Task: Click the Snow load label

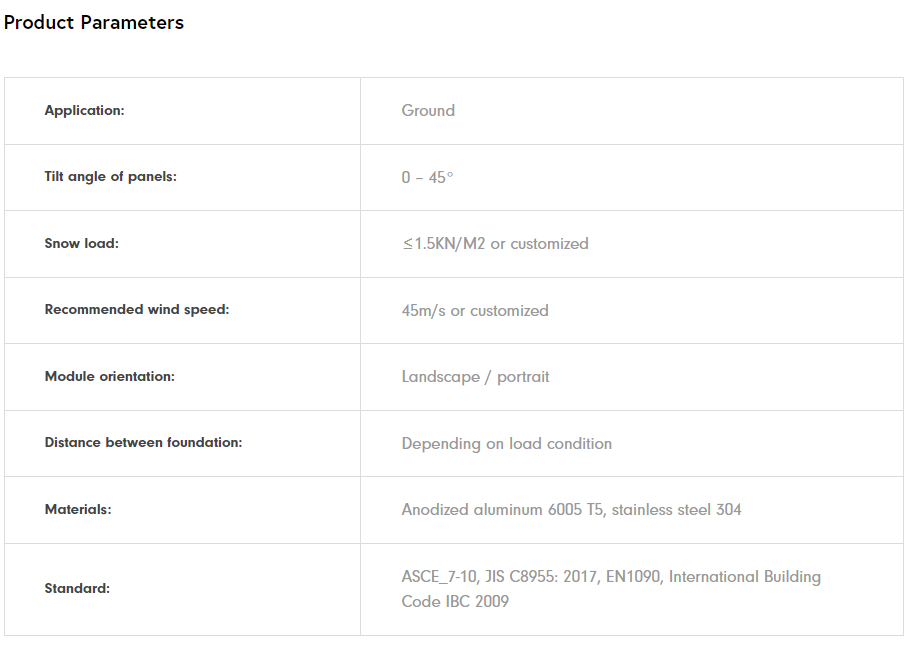Action: (81, 244)
